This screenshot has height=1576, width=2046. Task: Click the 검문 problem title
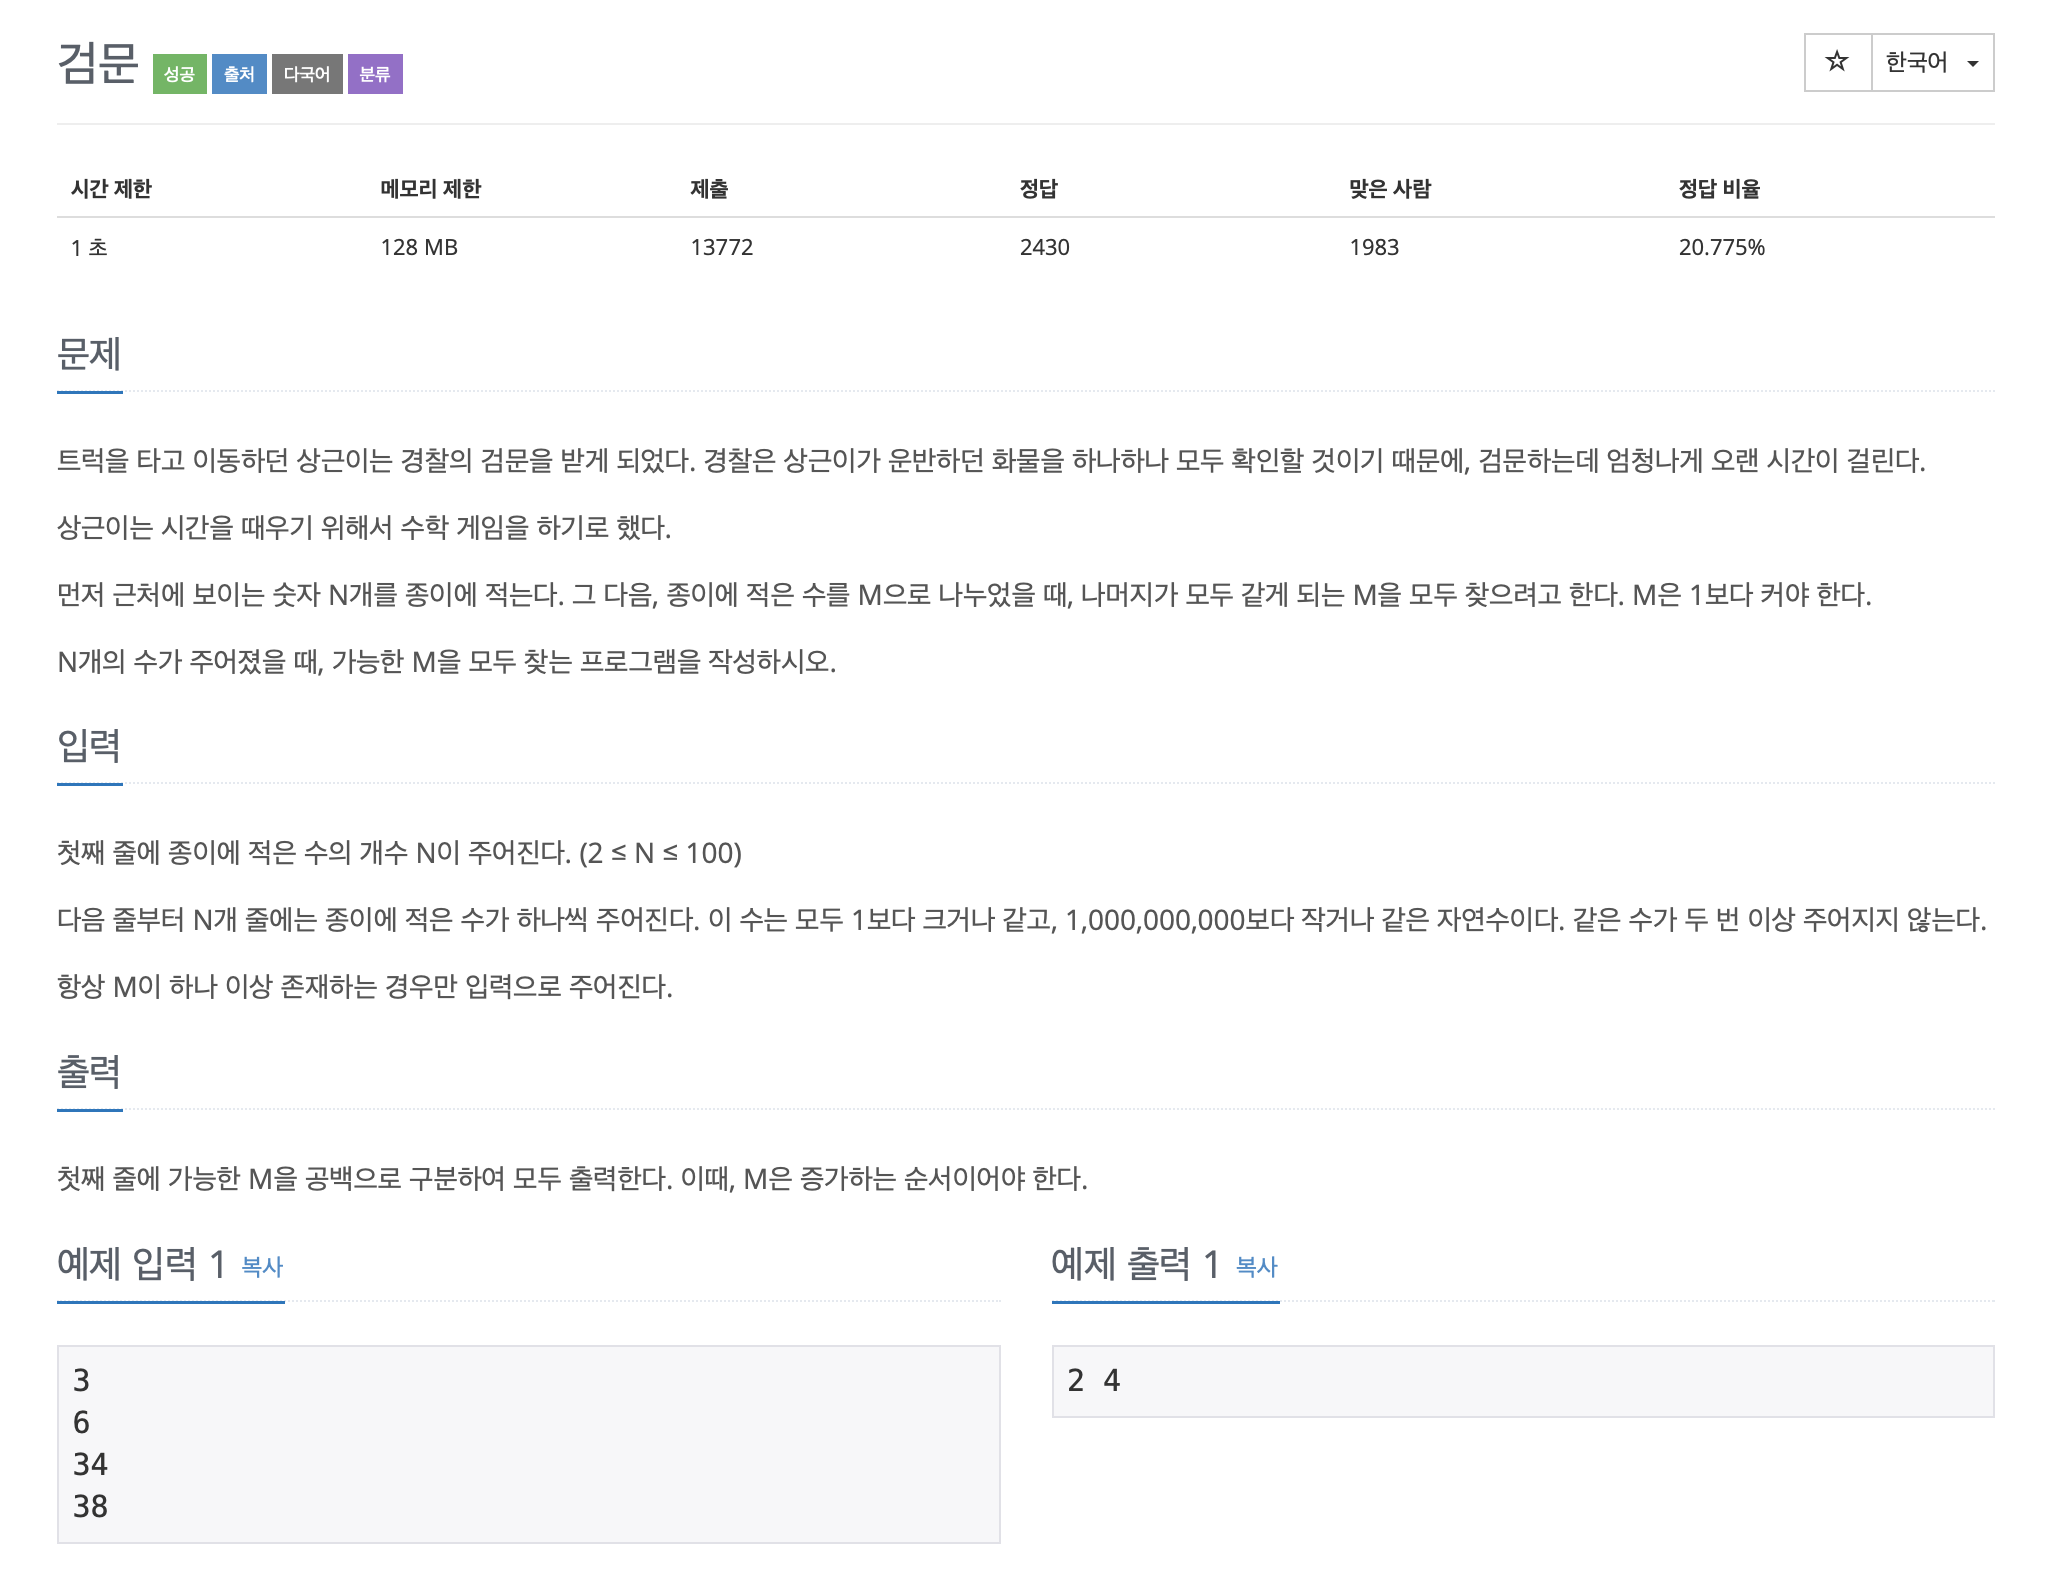pyautogui.click(x=97, y=63)
